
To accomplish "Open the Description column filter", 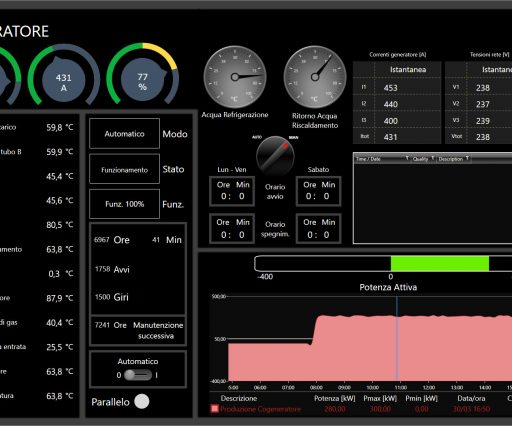I will coord(467,158).
